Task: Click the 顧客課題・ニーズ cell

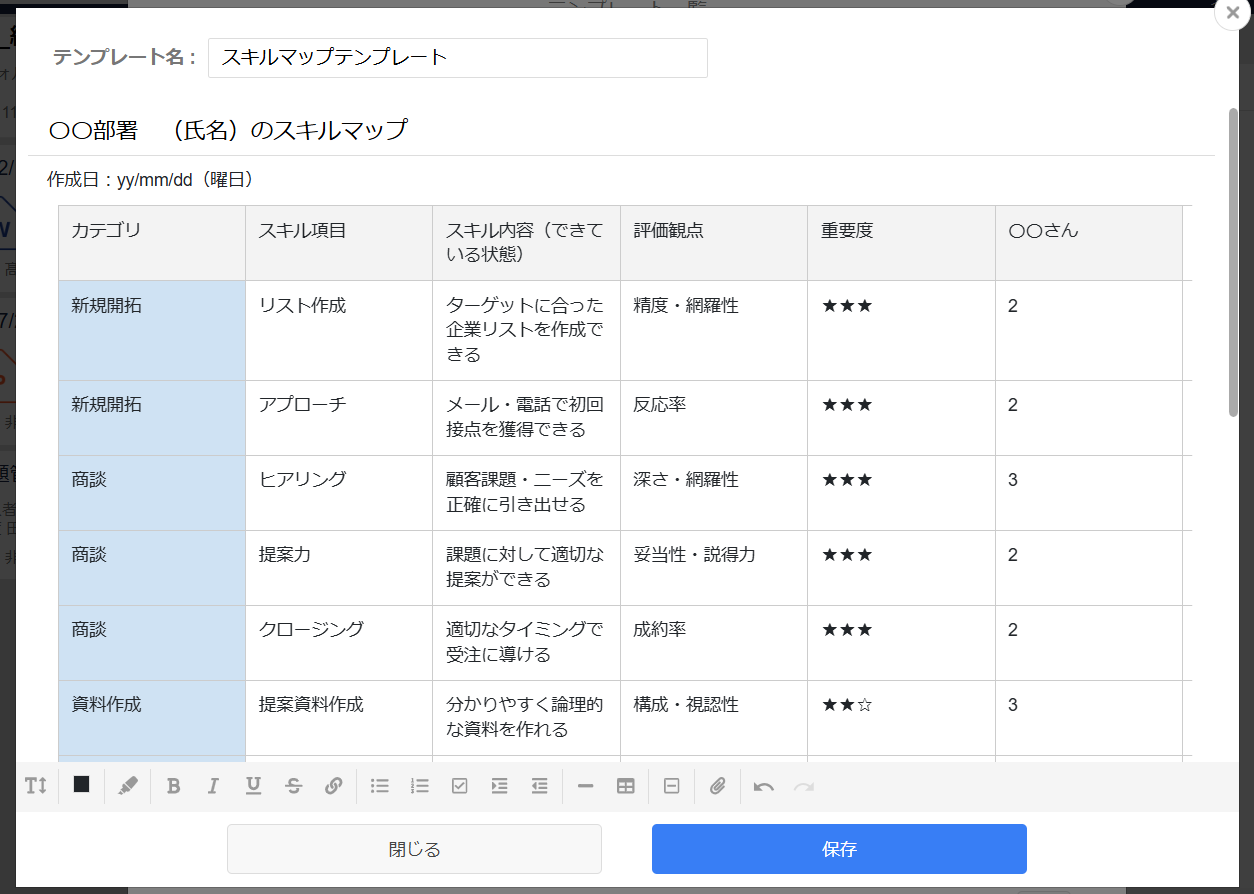Action: click(x=526, y=493)
